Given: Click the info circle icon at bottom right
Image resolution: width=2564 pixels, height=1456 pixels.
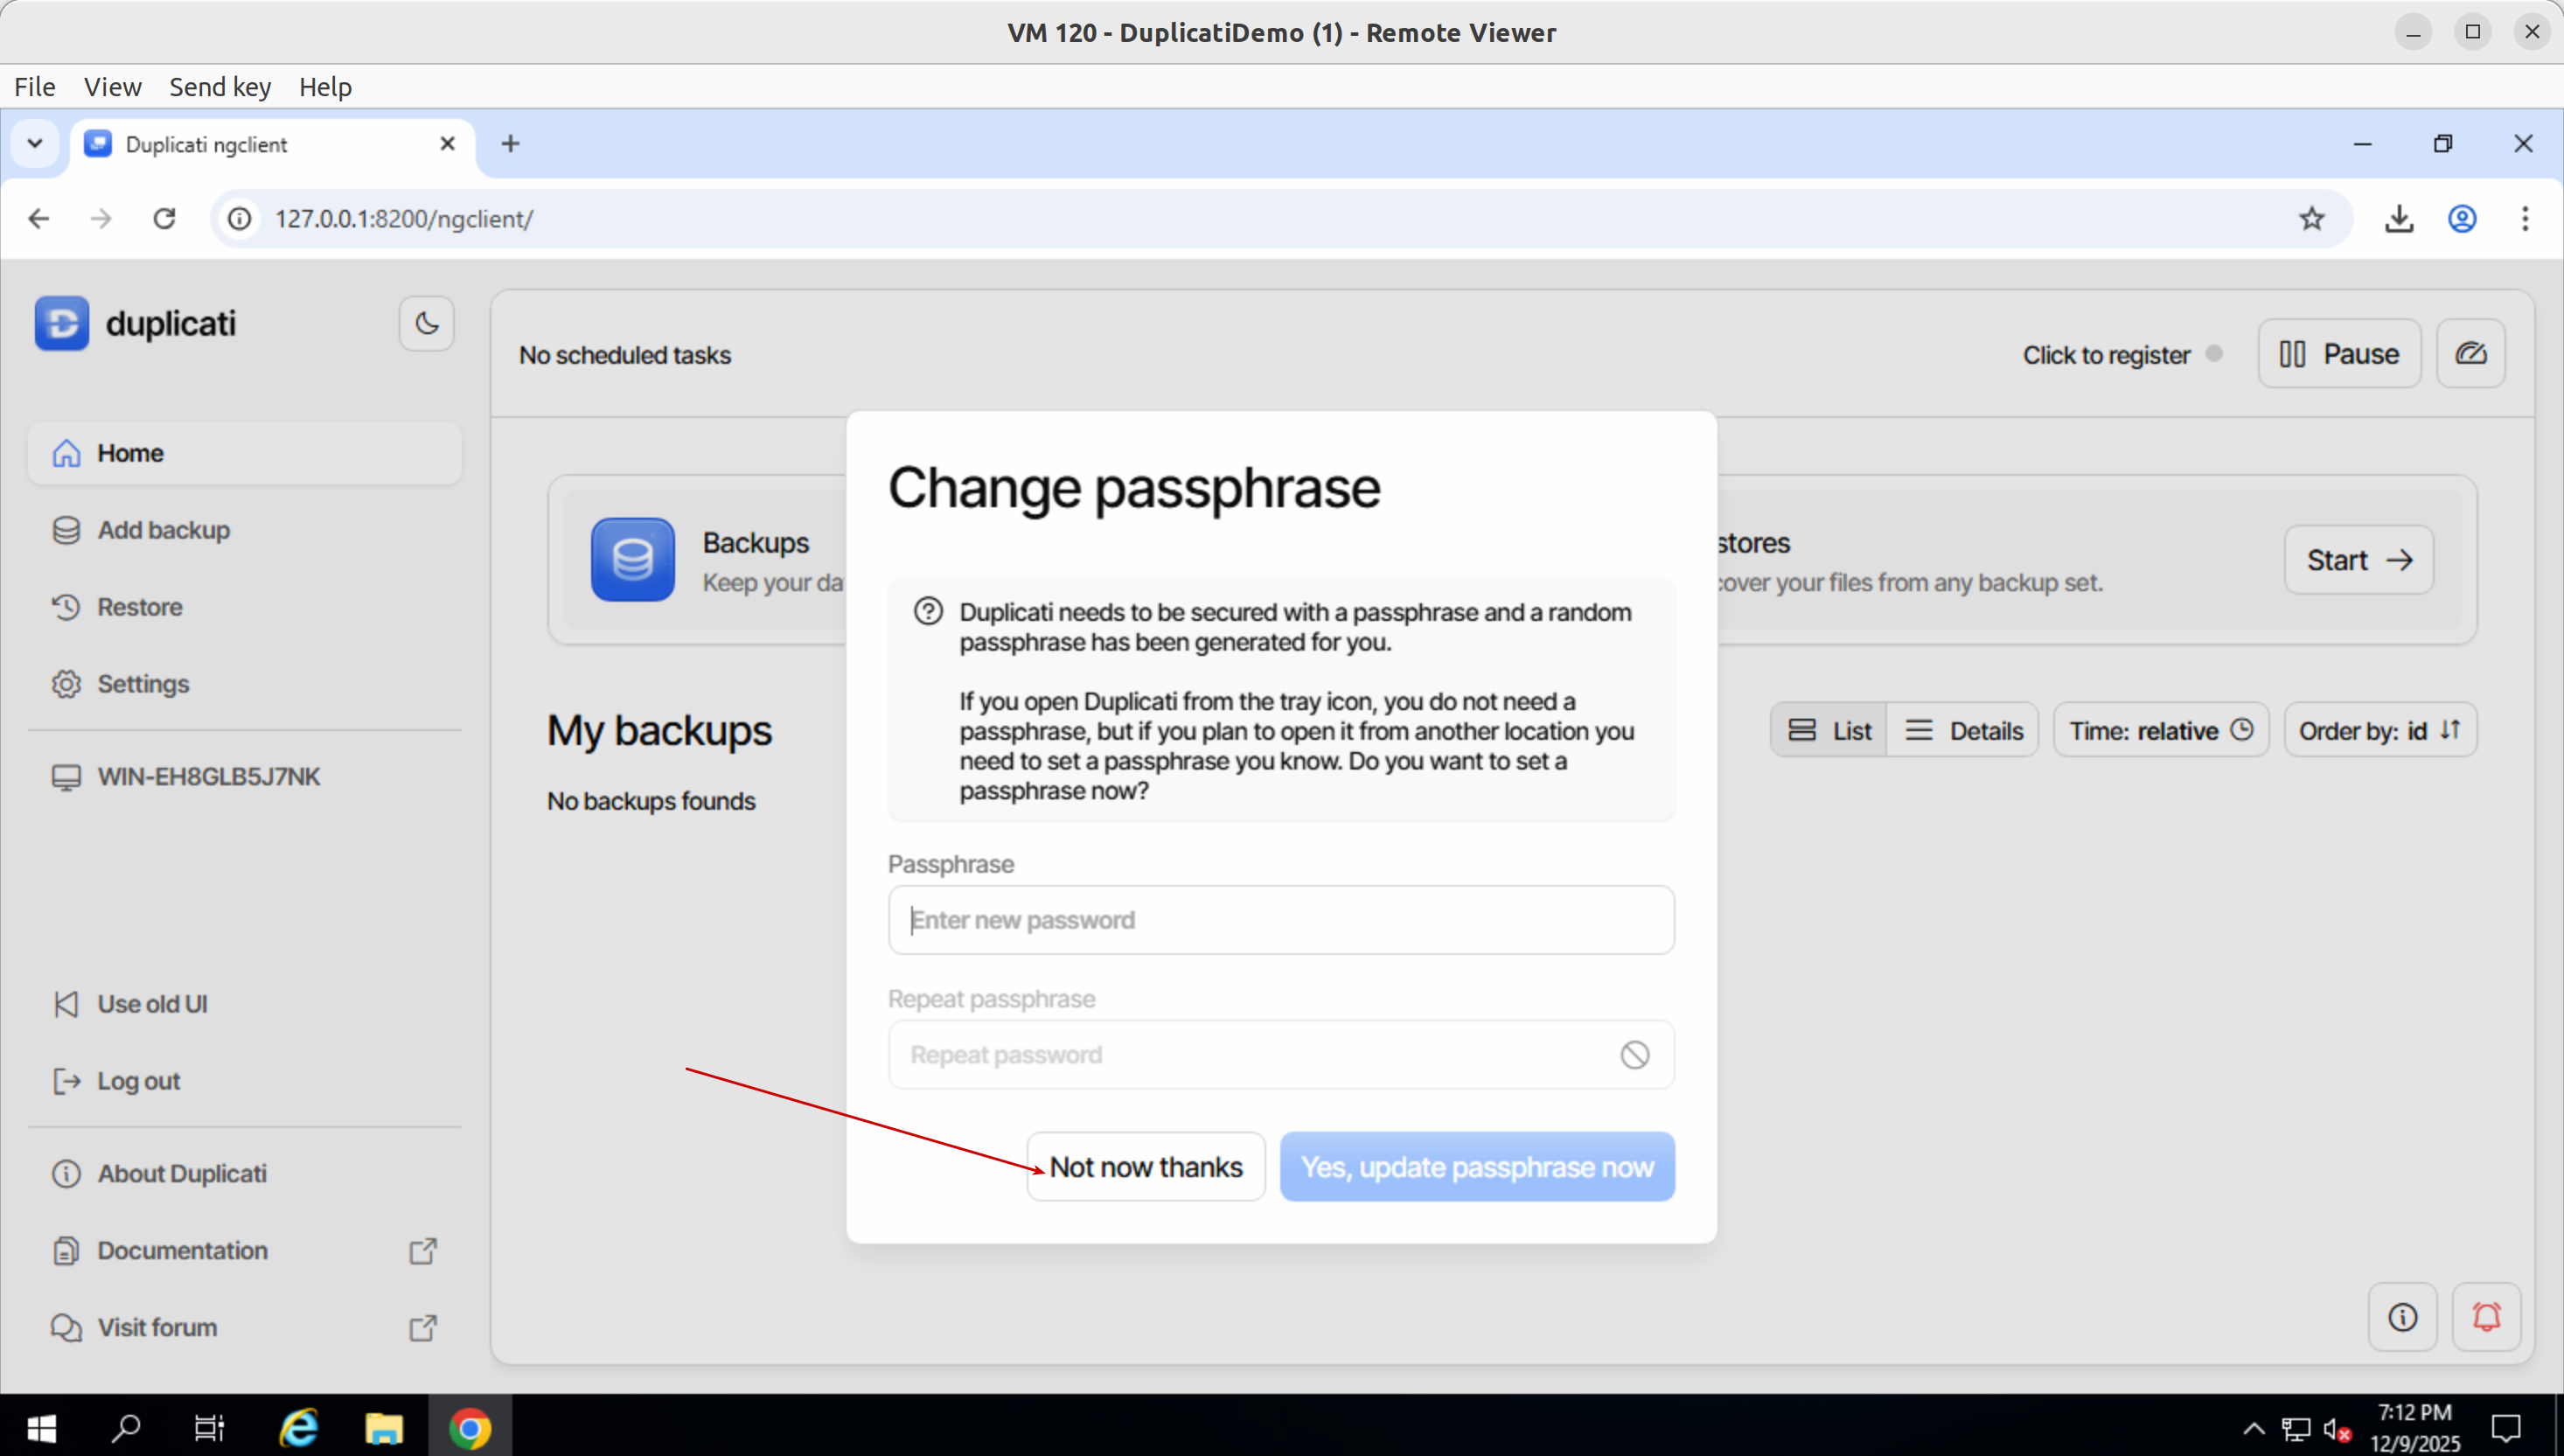Looking at the screenshot, I should (x=2402, y=1317).
